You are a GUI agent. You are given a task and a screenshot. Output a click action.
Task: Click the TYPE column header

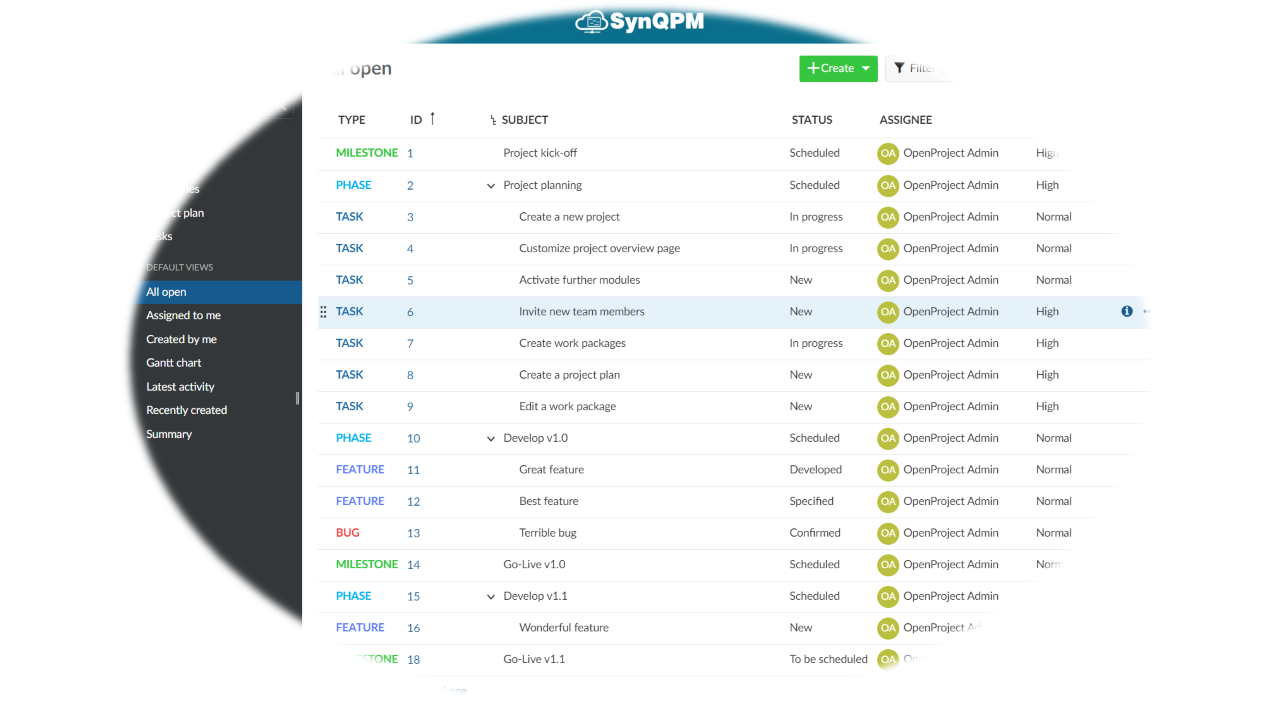(352, 120)
